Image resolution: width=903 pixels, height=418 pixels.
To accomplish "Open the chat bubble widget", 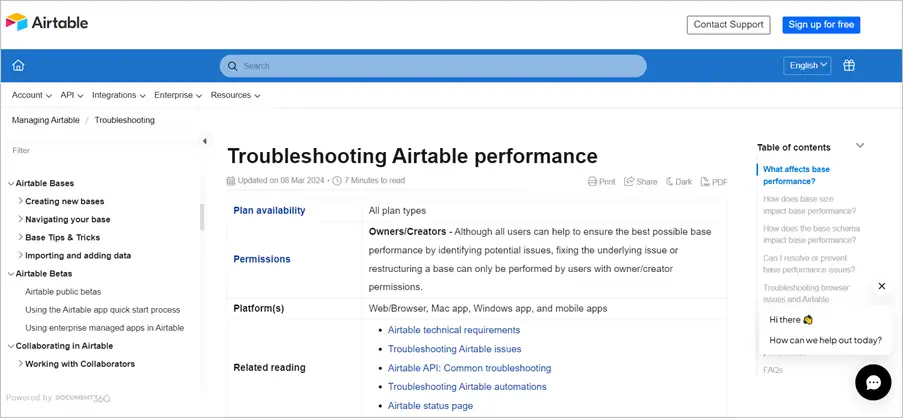I will coord(872,382).
